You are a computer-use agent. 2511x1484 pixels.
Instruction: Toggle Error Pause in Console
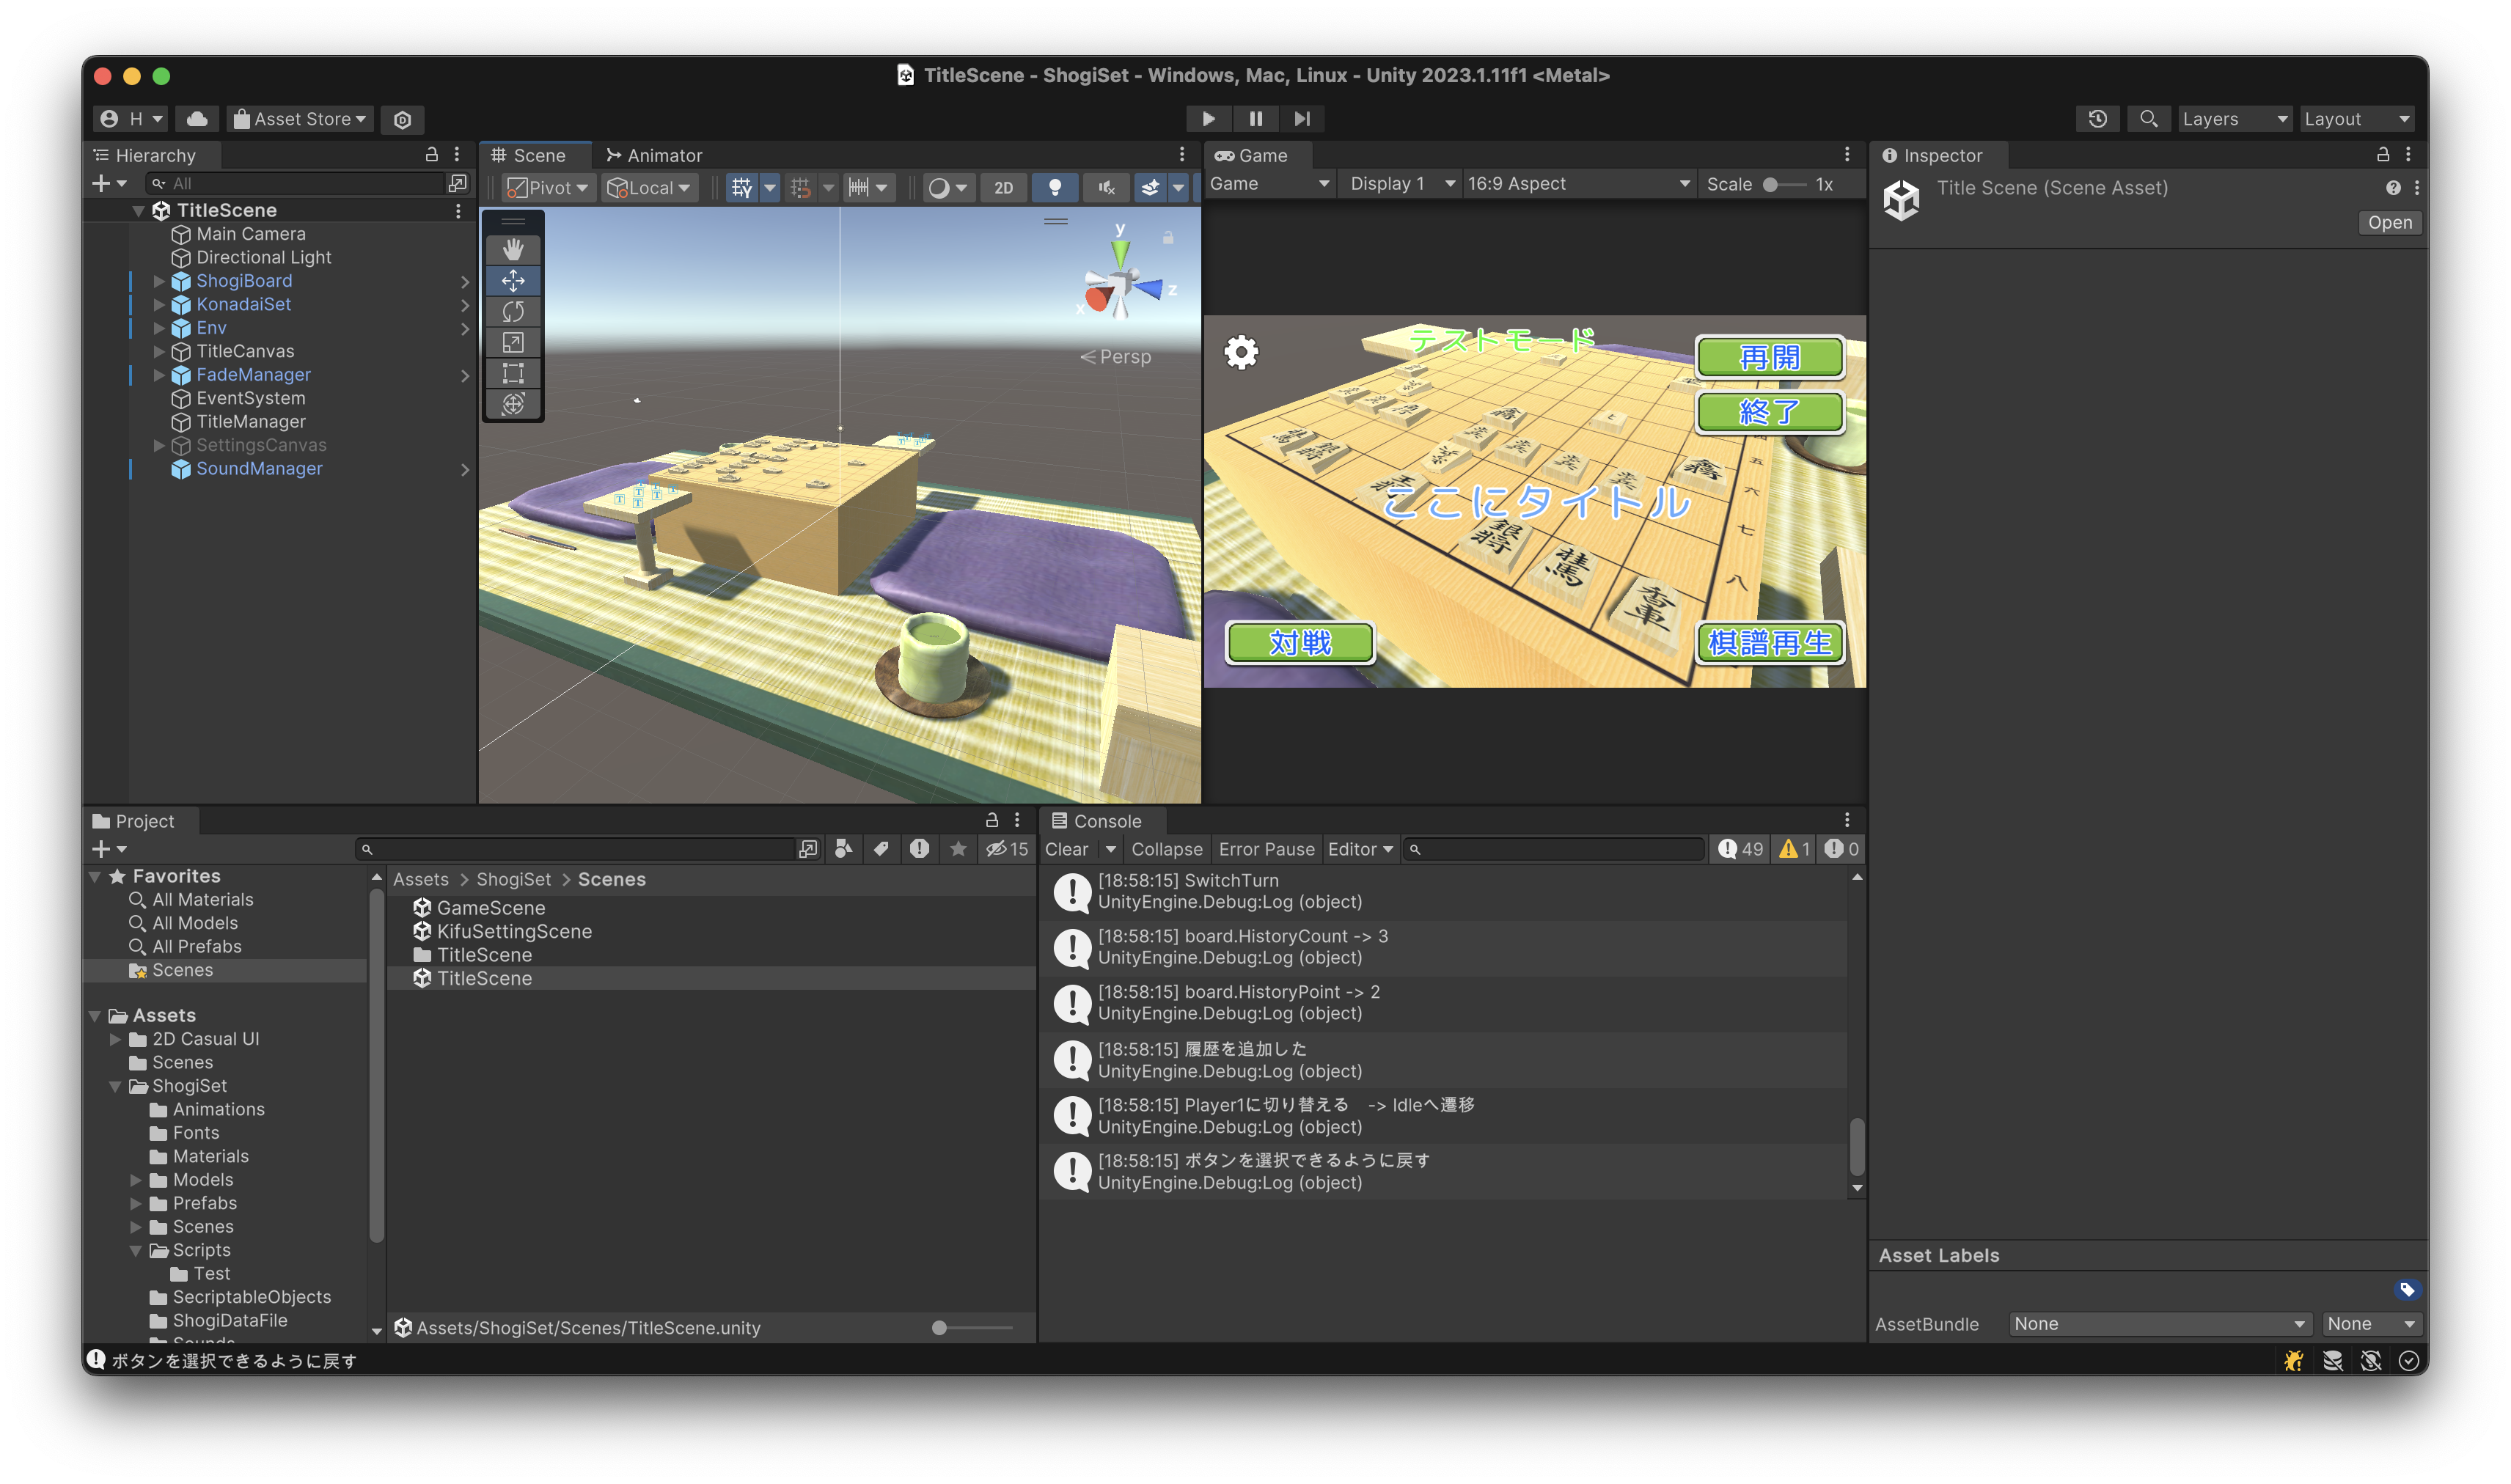(1266, 849)
